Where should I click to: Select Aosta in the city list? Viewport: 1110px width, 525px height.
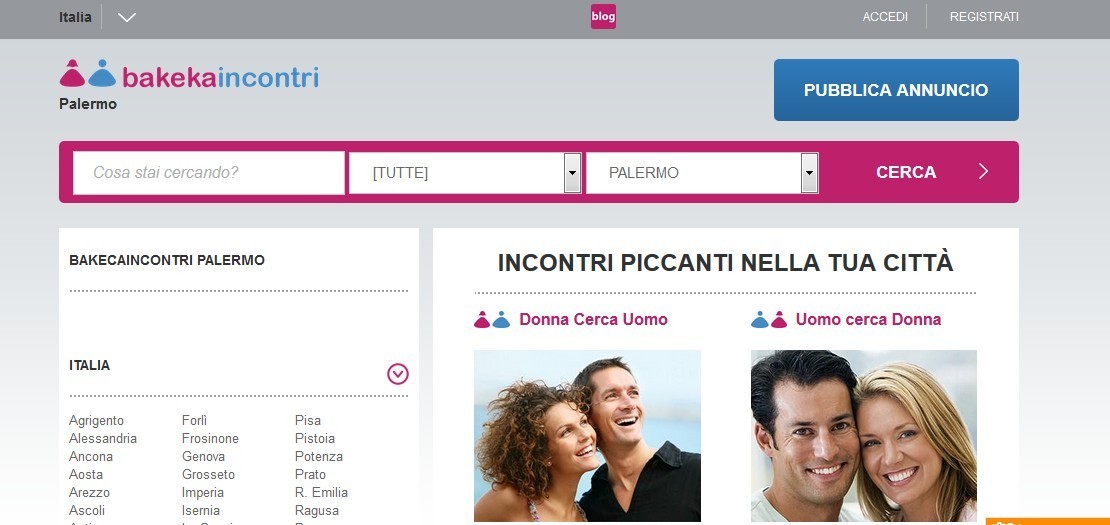(86, 475)
